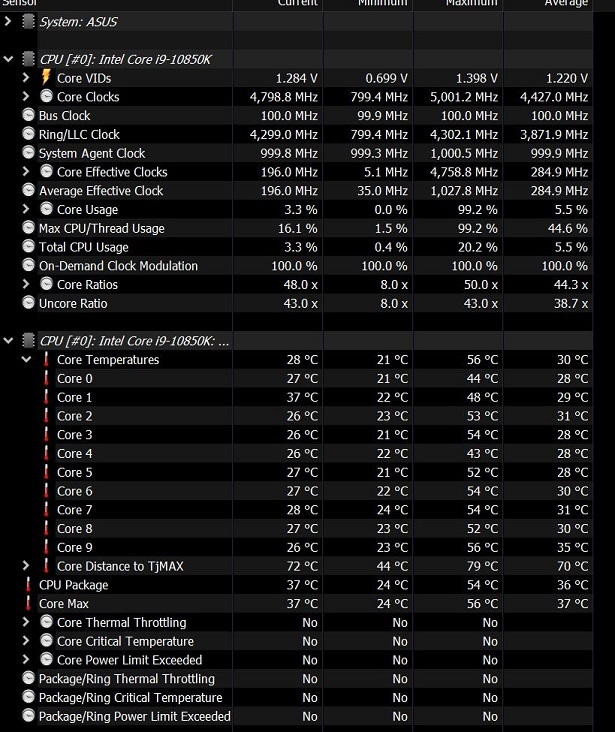Click the round icon next to Total CPU Usage
This screenshot has height=732, width=615.
(29, 247)
